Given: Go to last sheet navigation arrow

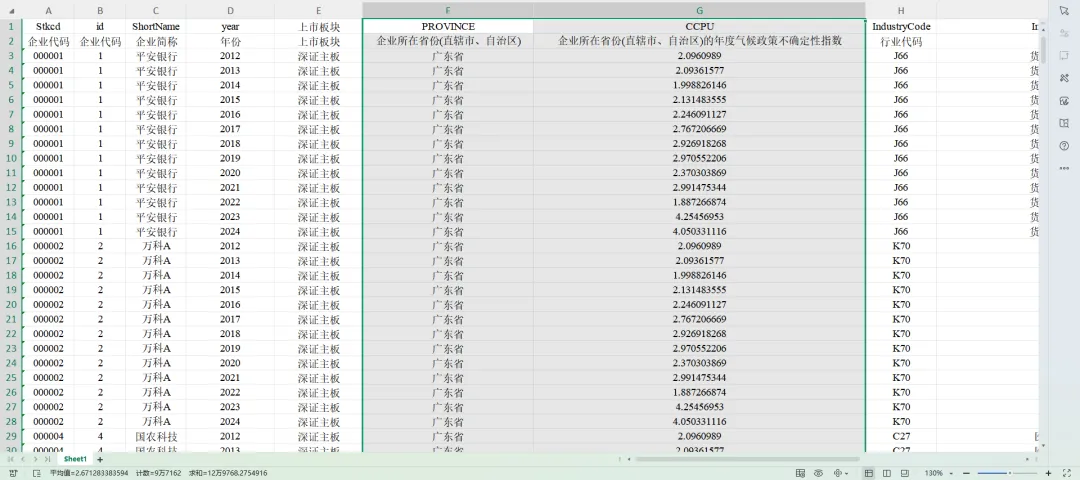Looking at the screenshot, I should (47, 459).
